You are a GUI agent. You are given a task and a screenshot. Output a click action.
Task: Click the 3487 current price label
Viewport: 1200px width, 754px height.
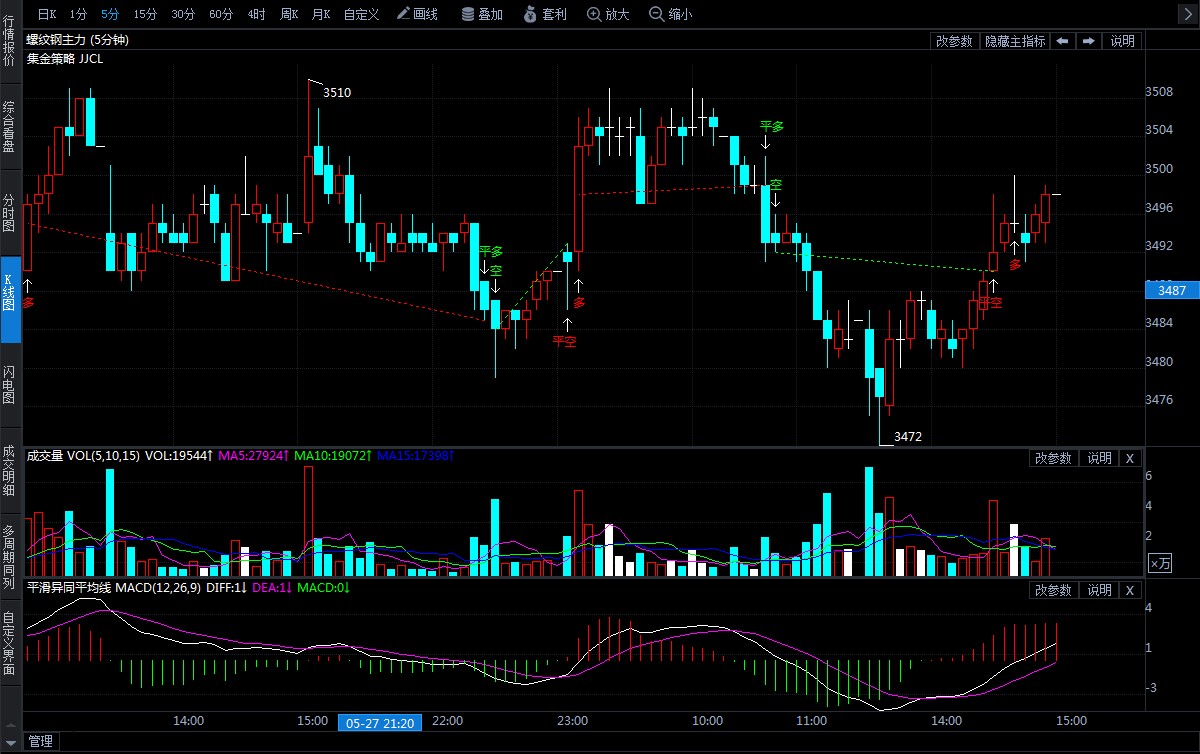[x=1171, y=290]
